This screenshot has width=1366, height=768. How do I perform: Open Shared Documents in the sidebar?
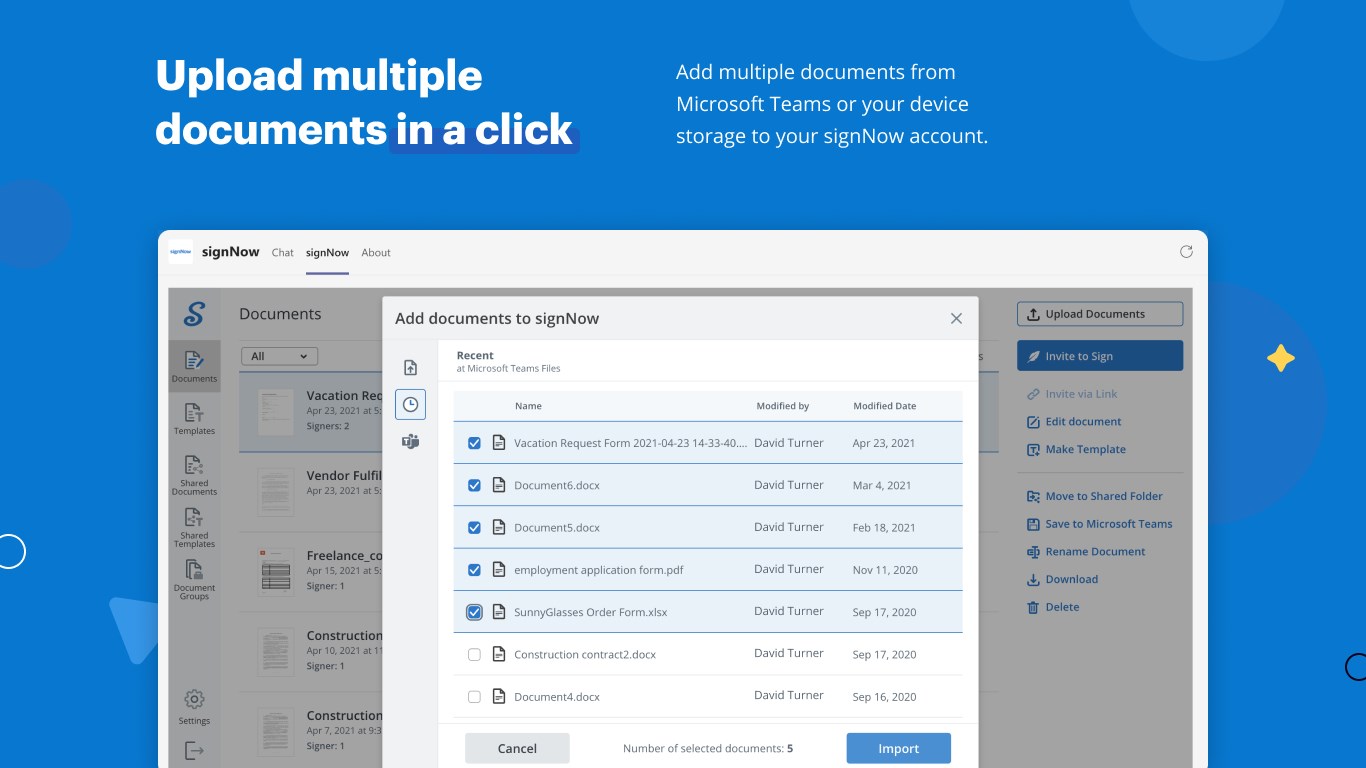point(194,475)
